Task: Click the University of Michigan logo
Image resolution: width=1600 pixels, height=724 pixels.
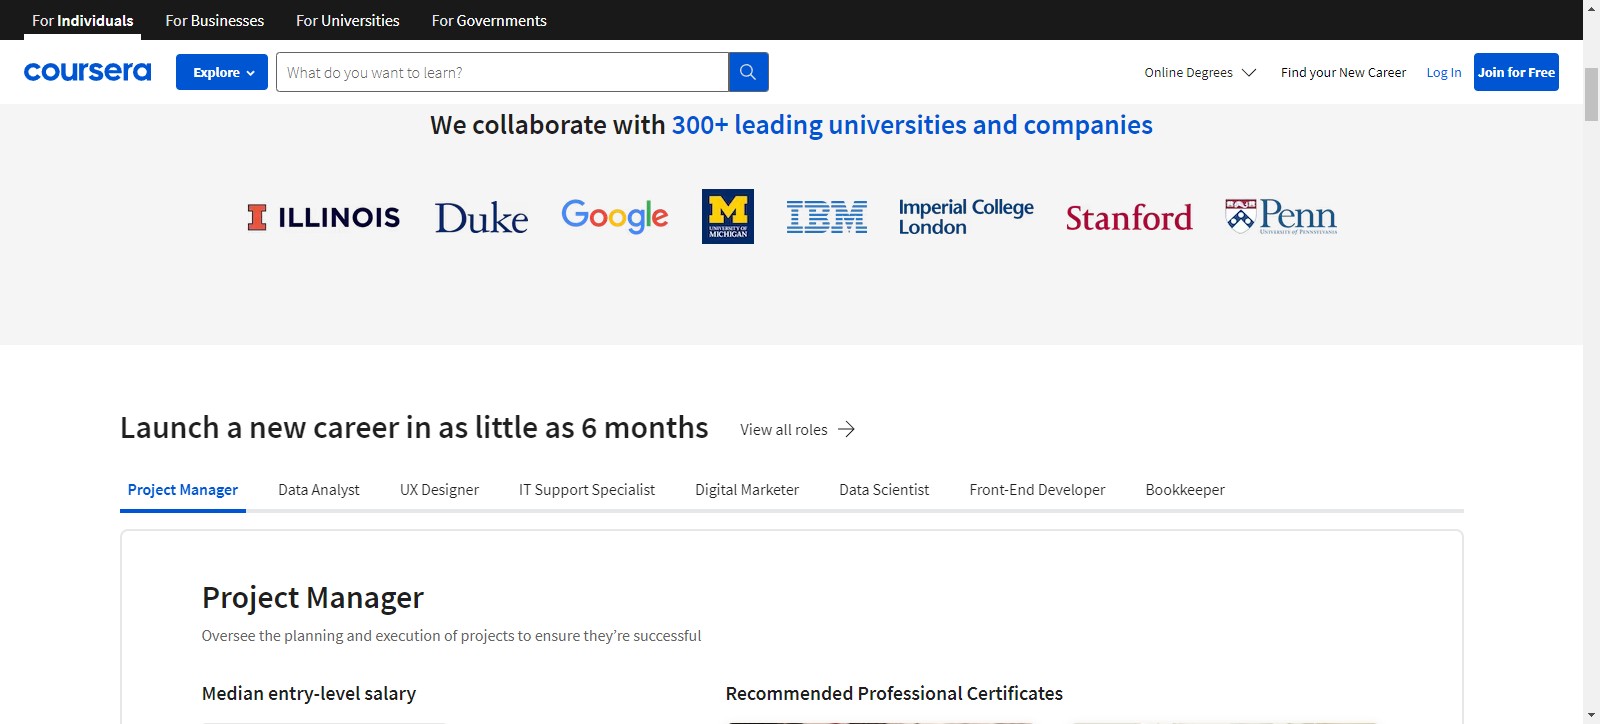Action: pos(728,216)
